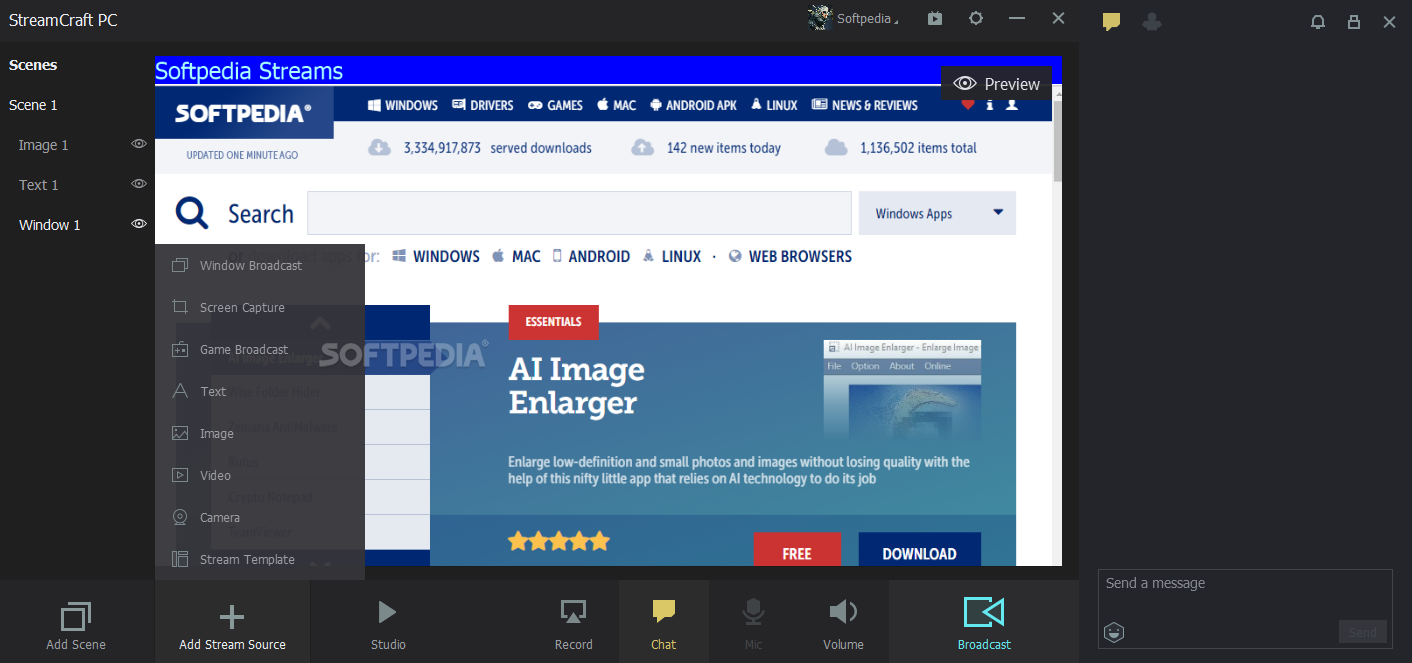Click the yellow chat bubble tab icon
Screen dimensions: 1412x663
(1111, 21)
